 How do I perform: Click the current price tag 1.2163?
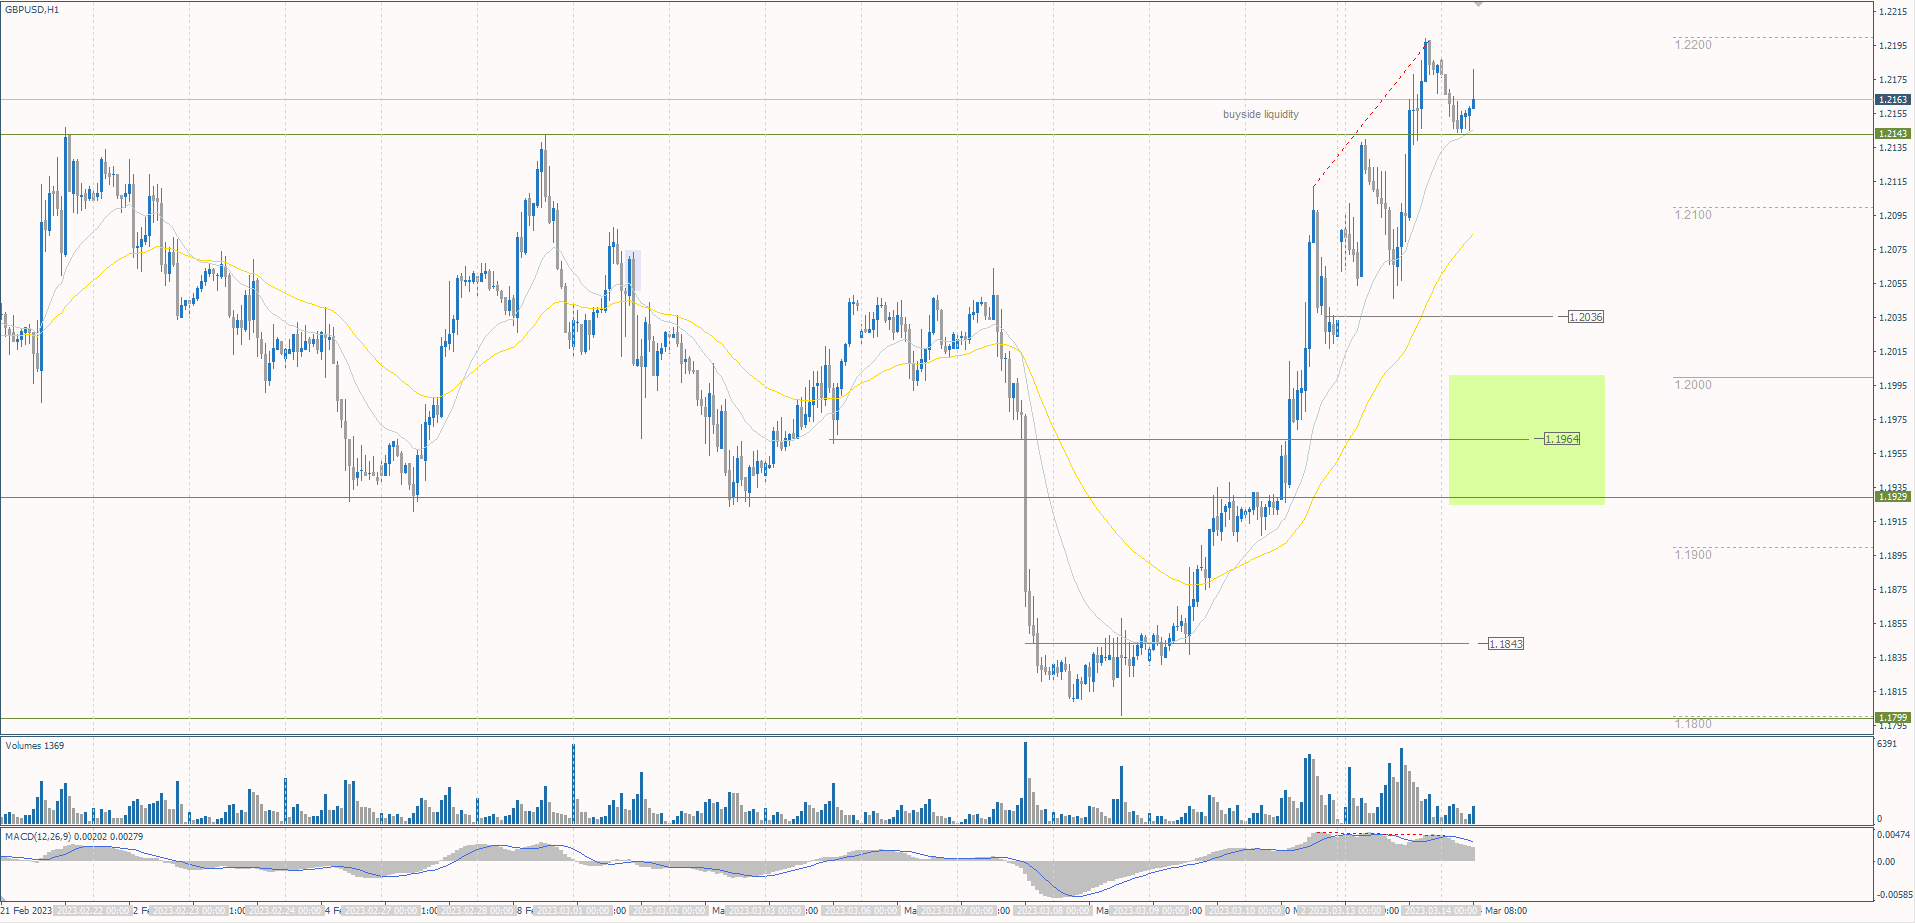click(x=1893, y=100)
